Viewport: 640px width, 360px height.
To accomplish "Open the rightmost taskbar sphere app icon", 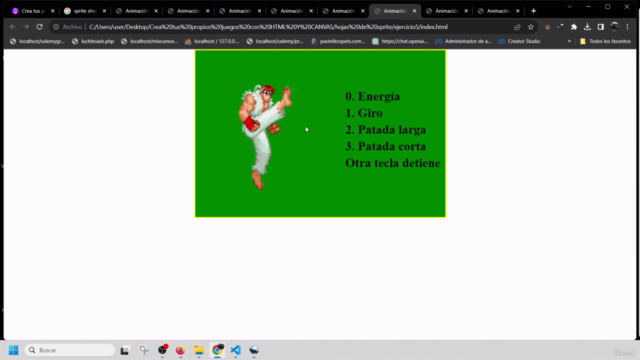I will point(254,350).
